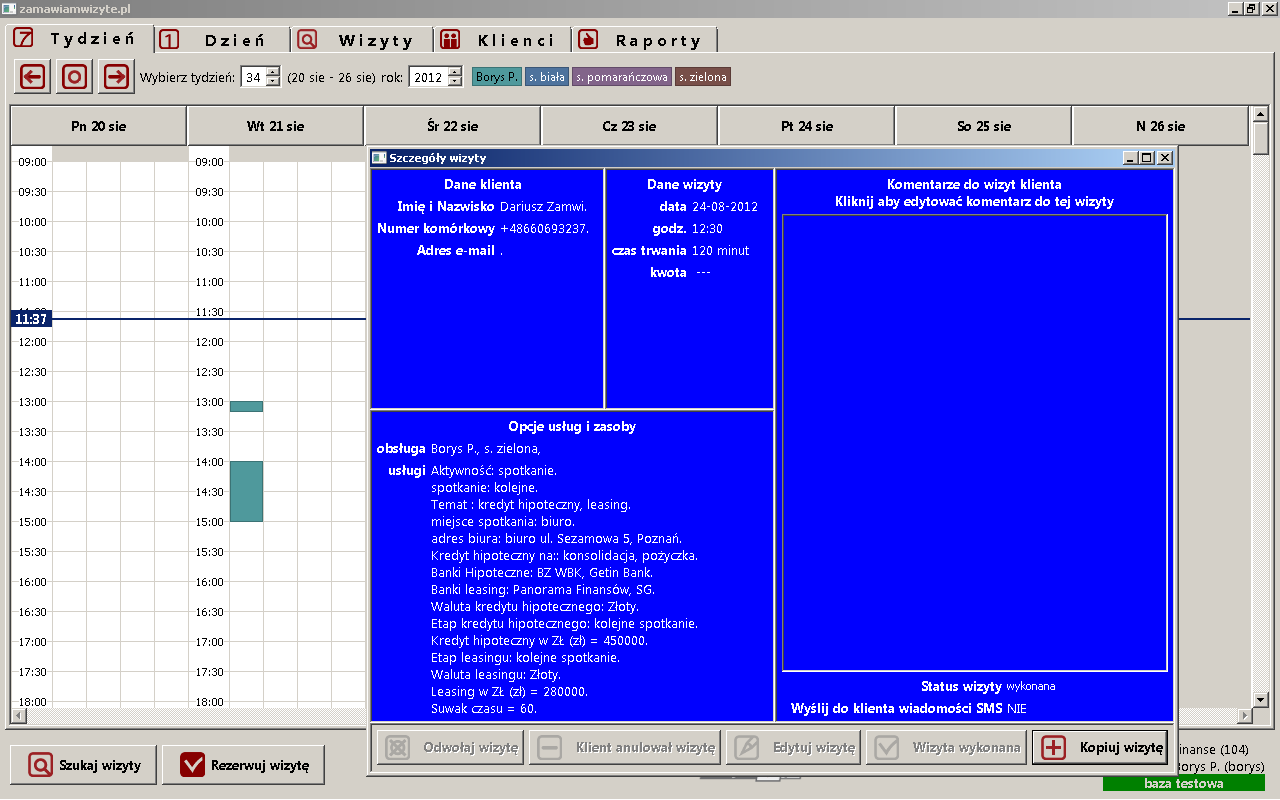1280x800 pixels.
Task: Switch to the Dzień tab
Action: click(223, 40)
